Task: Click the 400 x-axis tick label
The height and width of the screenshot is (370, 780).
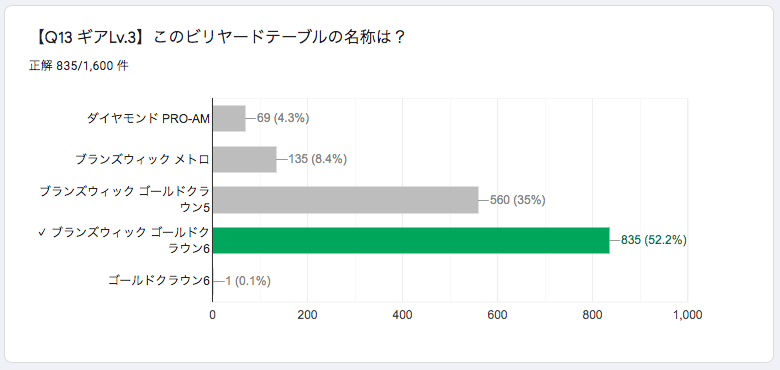Action: [402, 315]
